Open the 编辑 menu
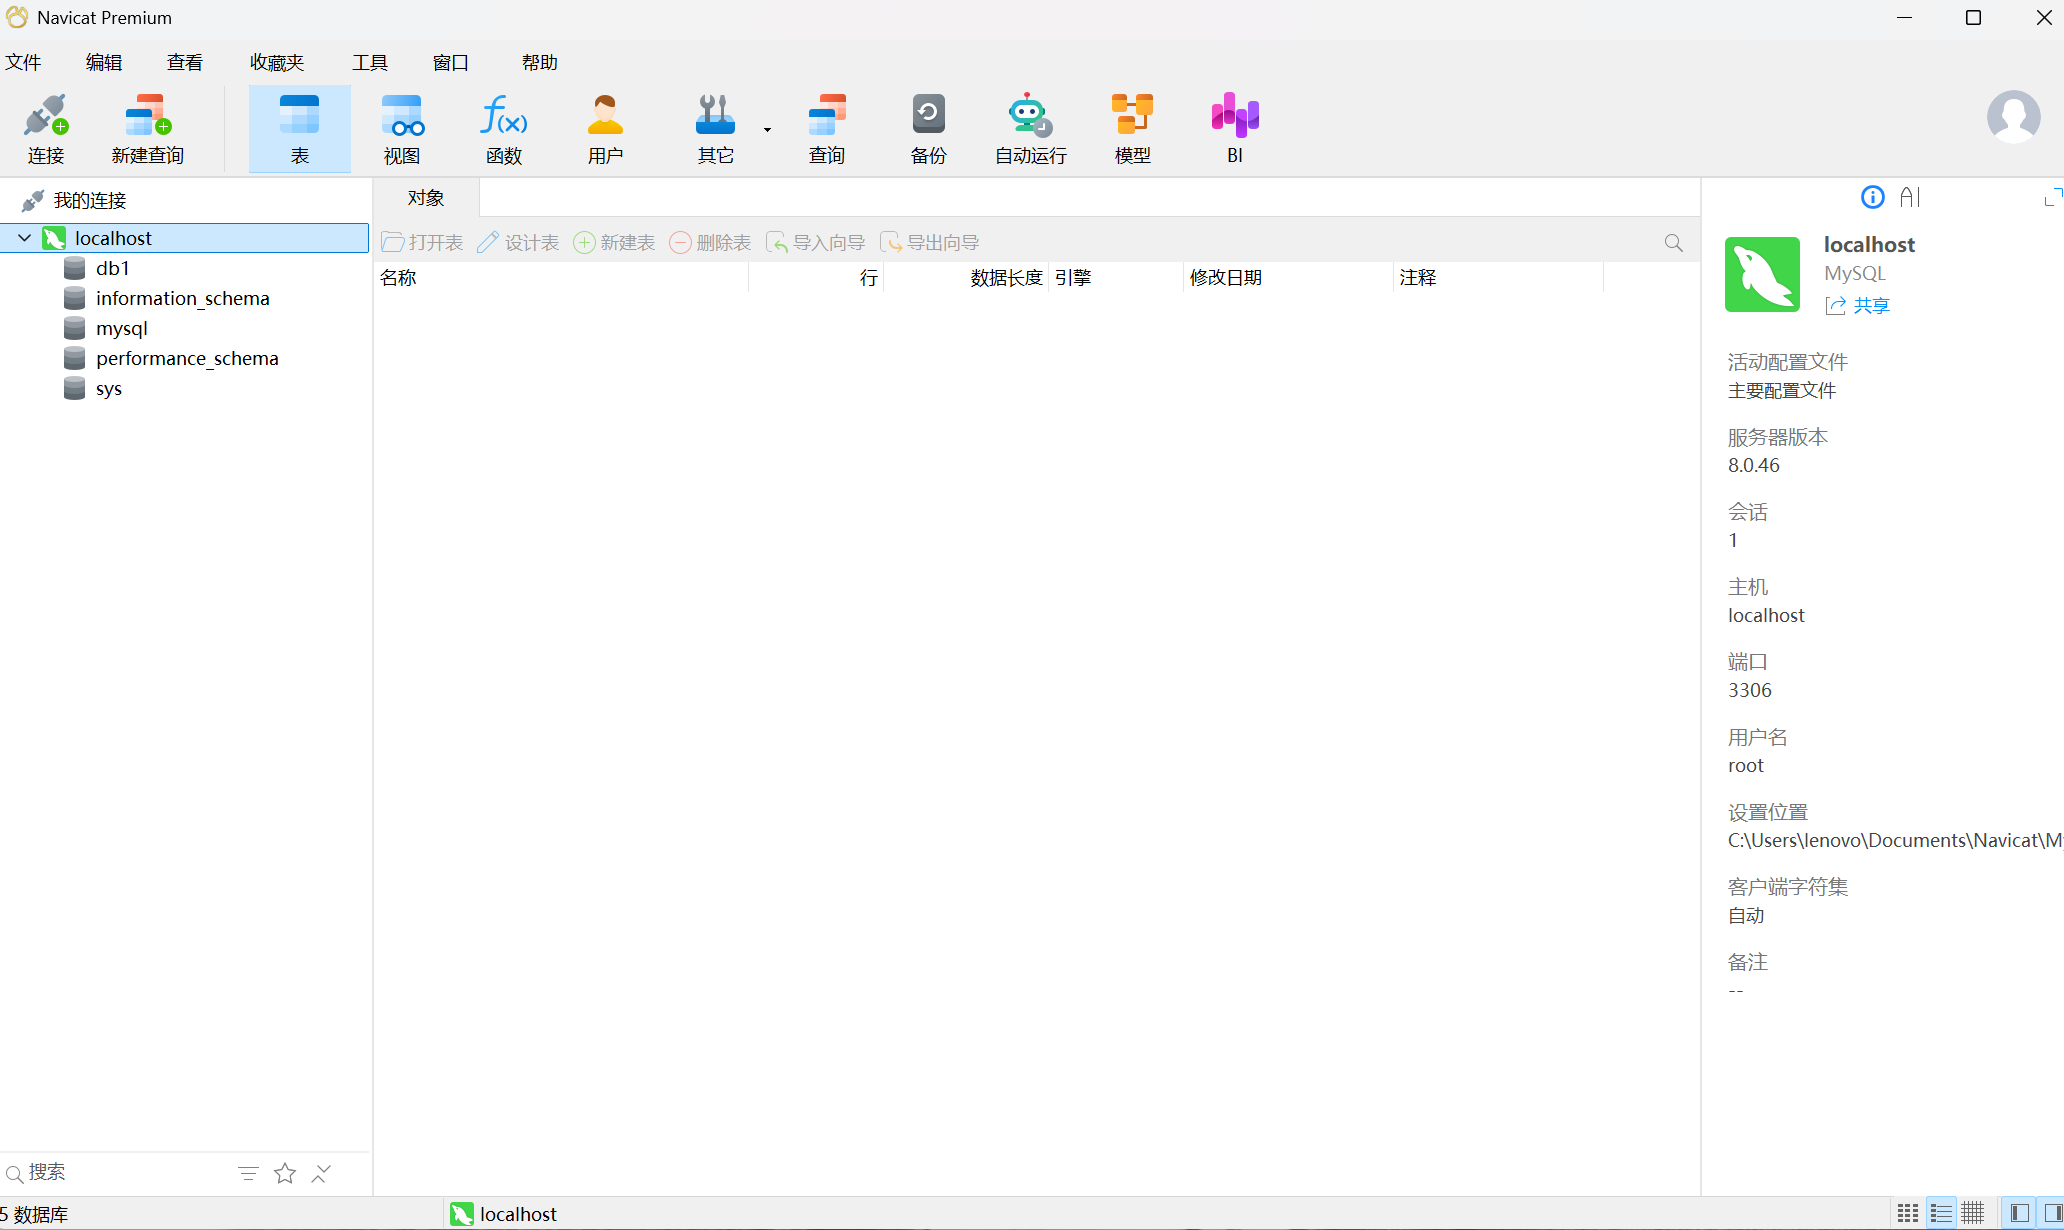2064x1230 pixels. coord(104,62)
